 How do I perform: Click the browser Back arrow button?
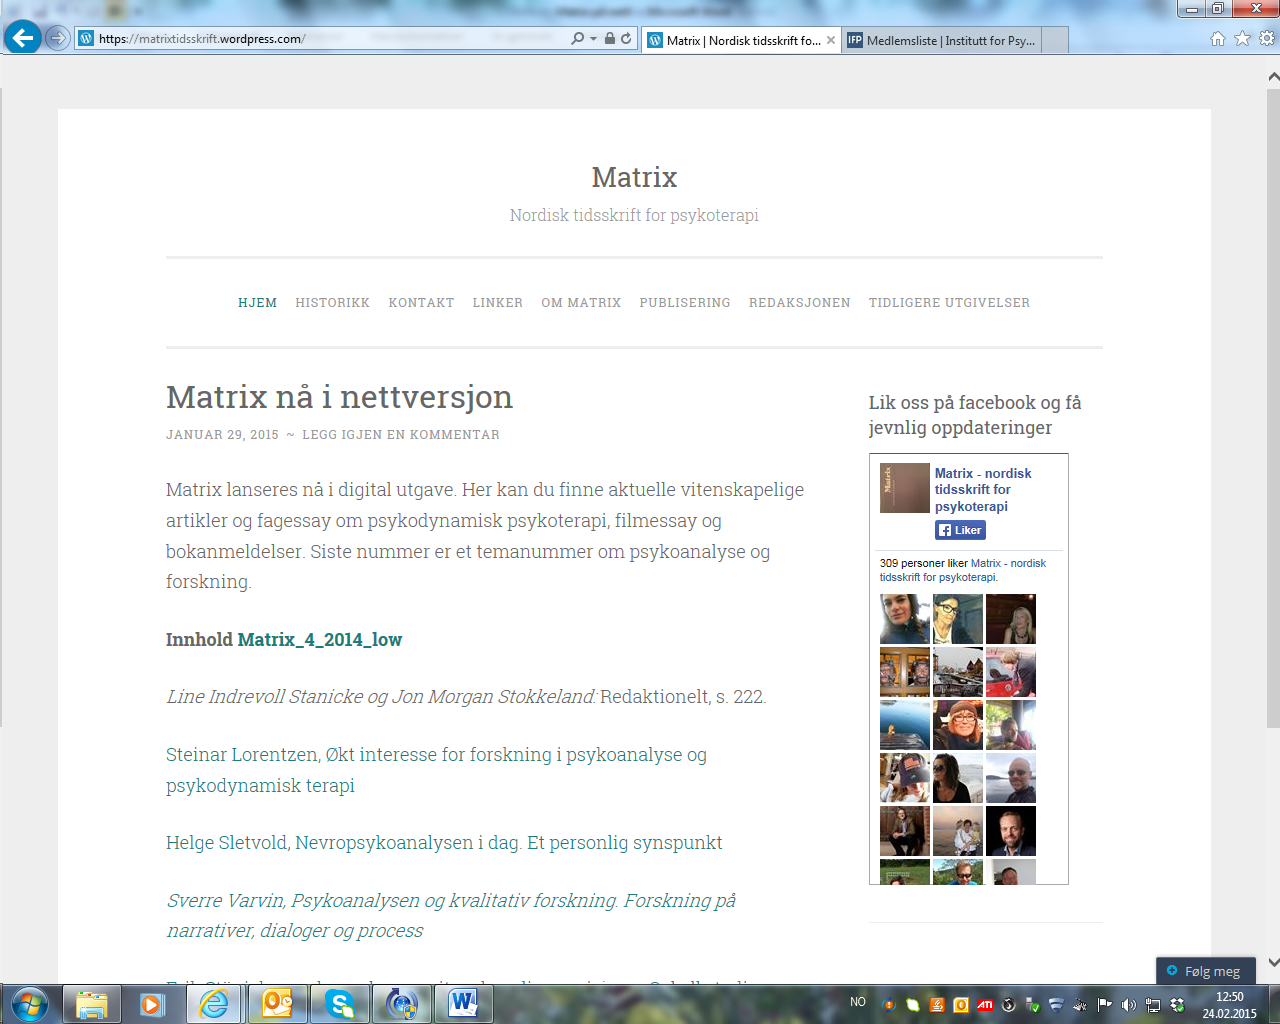pos(22,39)
